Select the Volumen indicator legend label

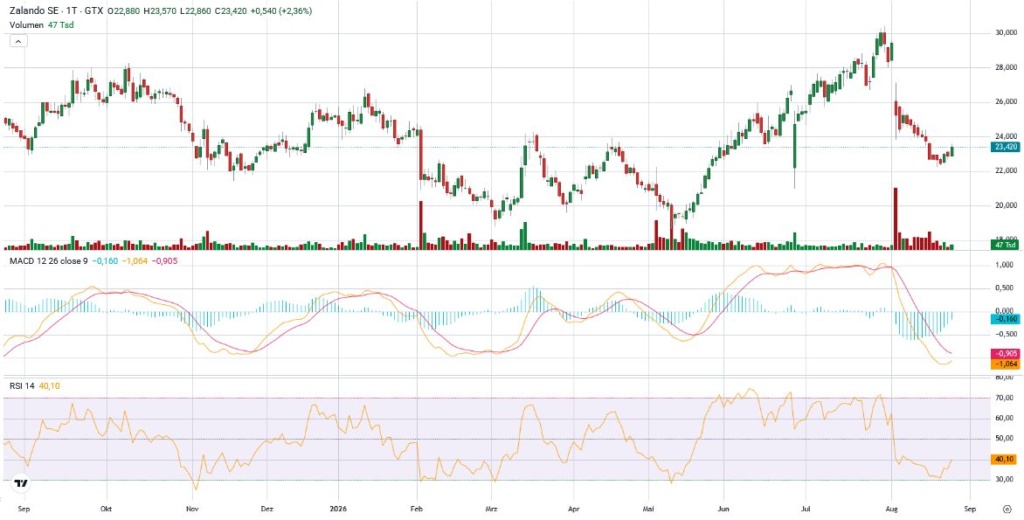pyautogui.click(x=25, y=25)
